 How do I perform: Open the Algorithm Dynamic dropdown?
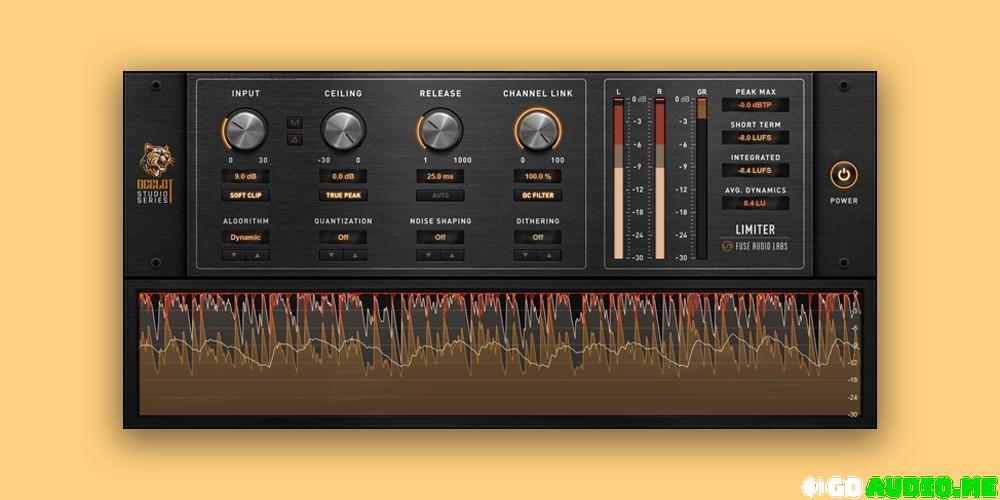coord(246,237)
